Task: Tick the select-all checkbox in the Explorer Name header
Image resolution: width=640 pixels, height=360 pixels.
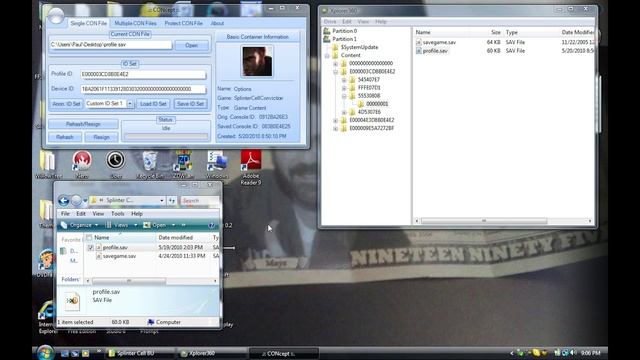Action: (89, 238)
